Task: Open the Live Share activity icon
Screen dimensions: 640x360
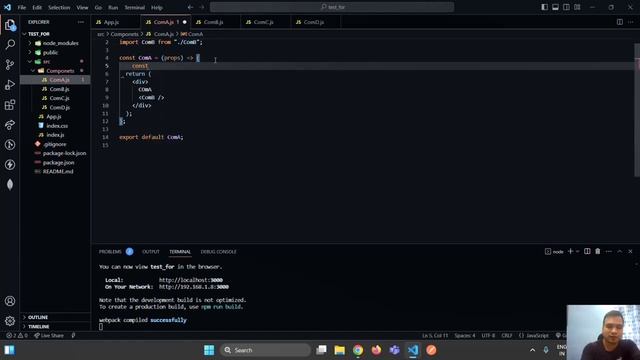Action: [10, 125]
